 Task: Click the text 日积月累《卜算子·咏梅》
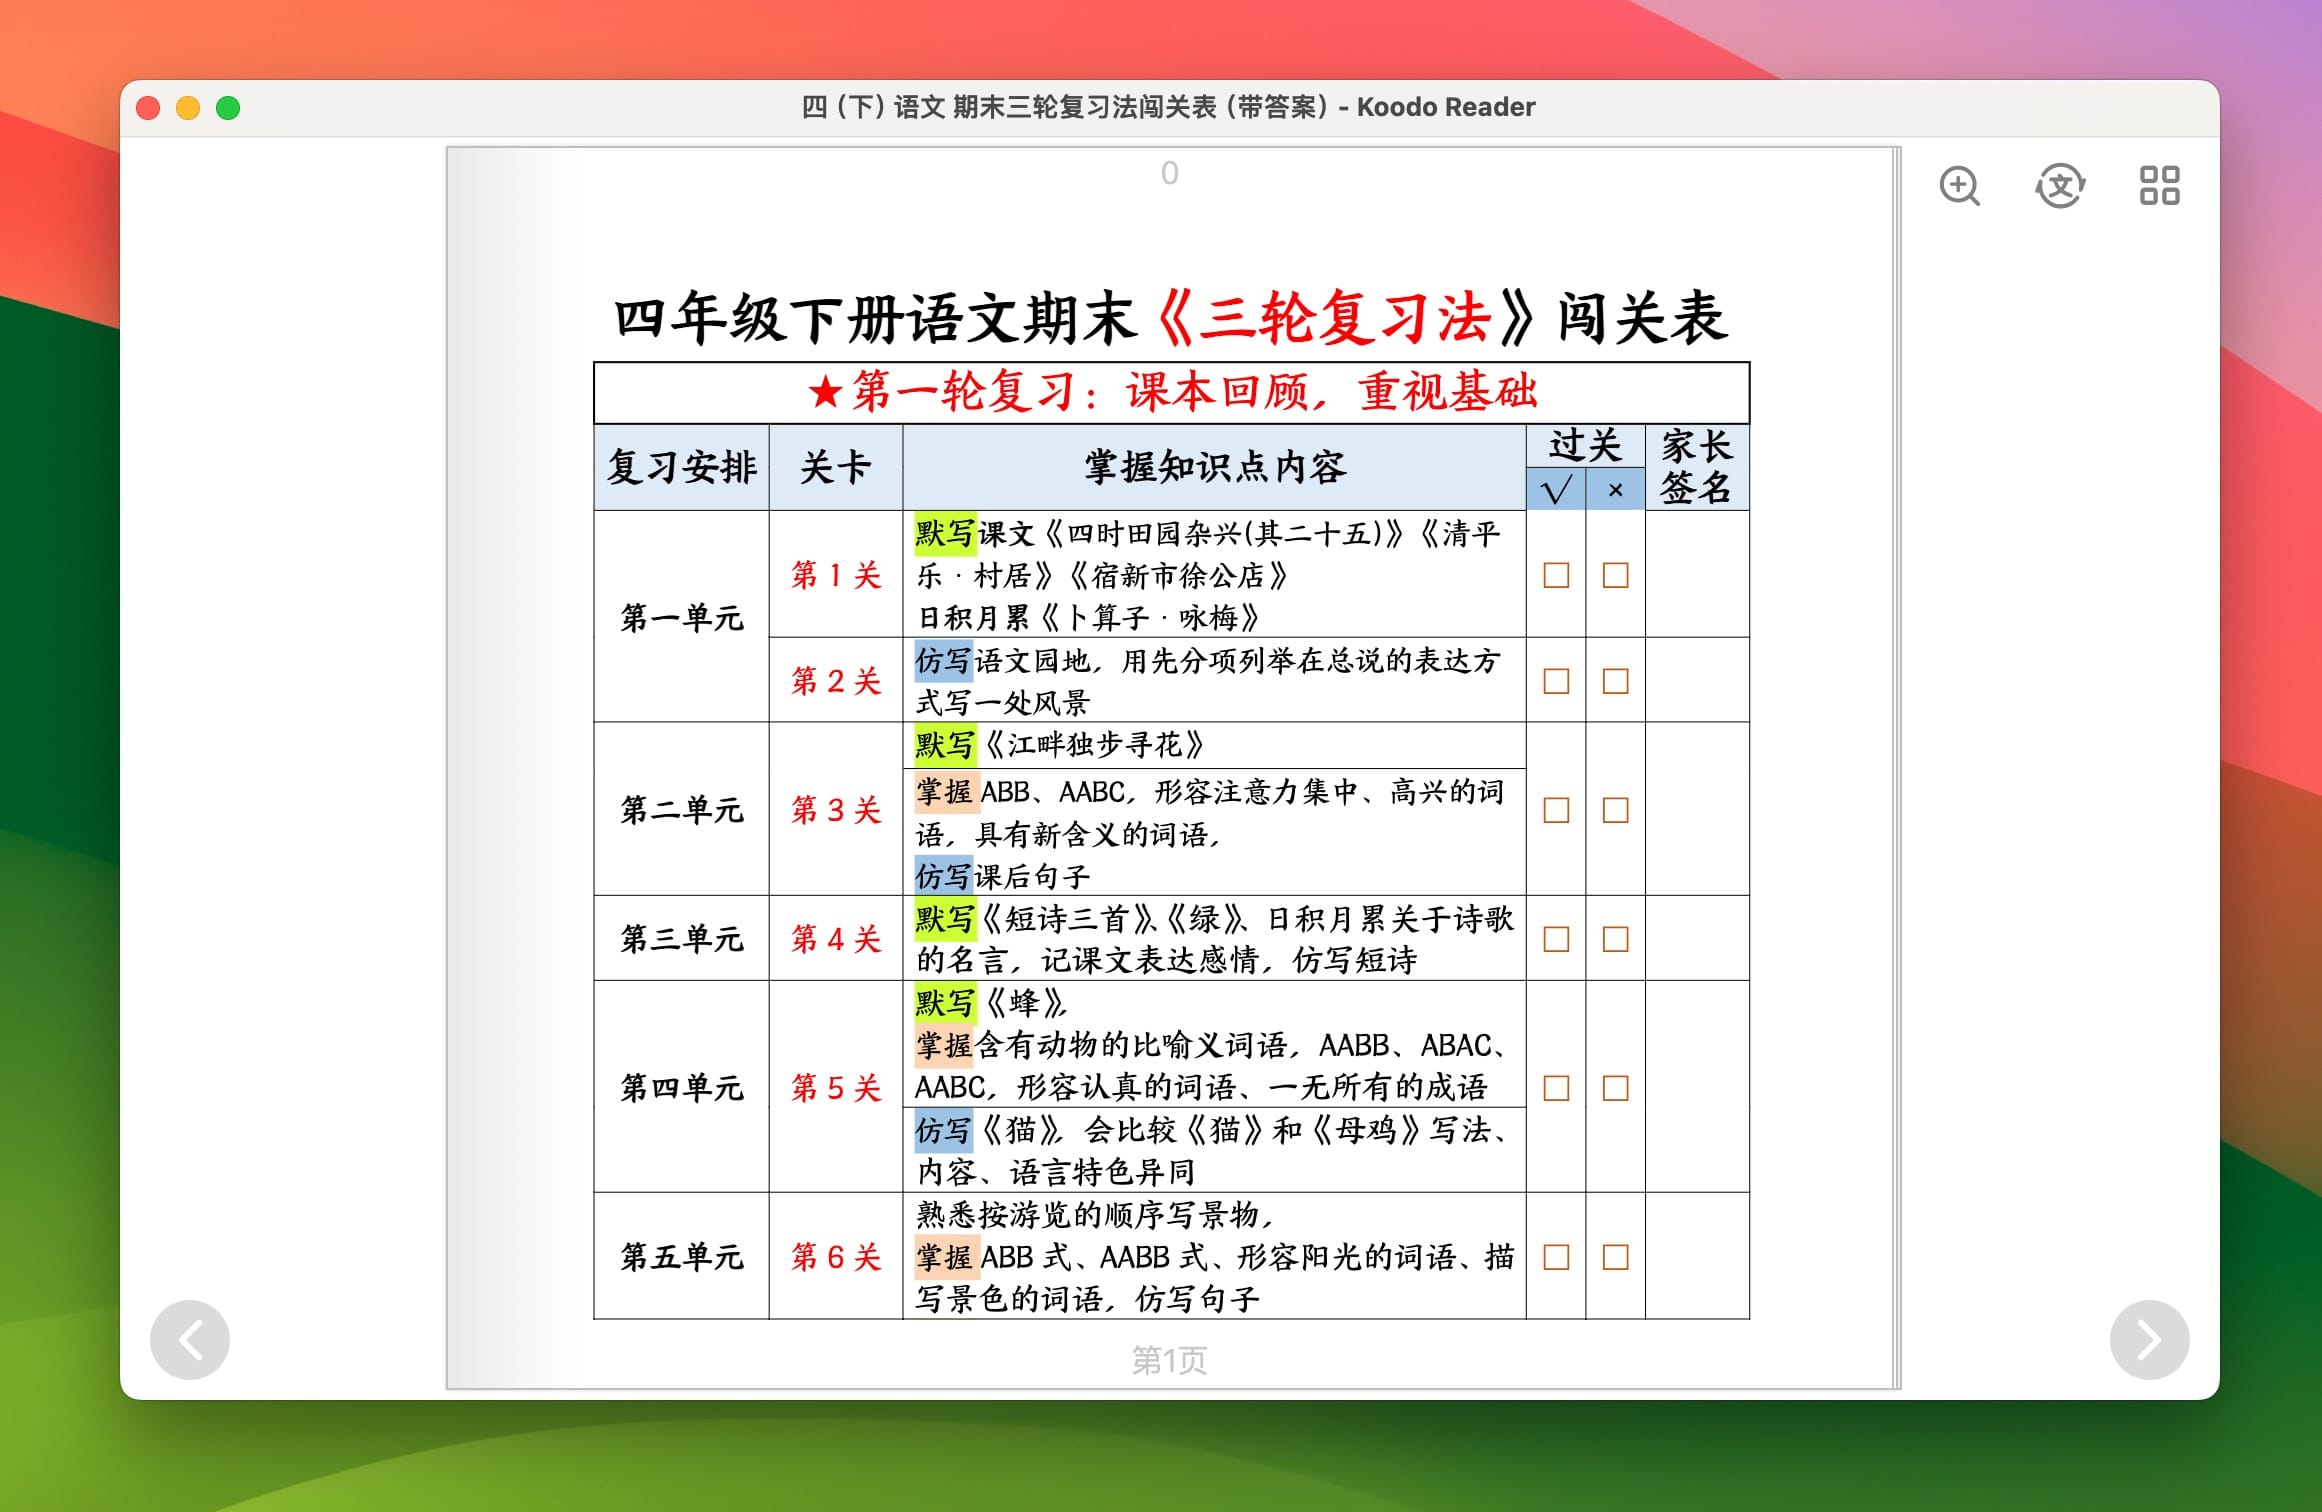tap(1088, 618)
